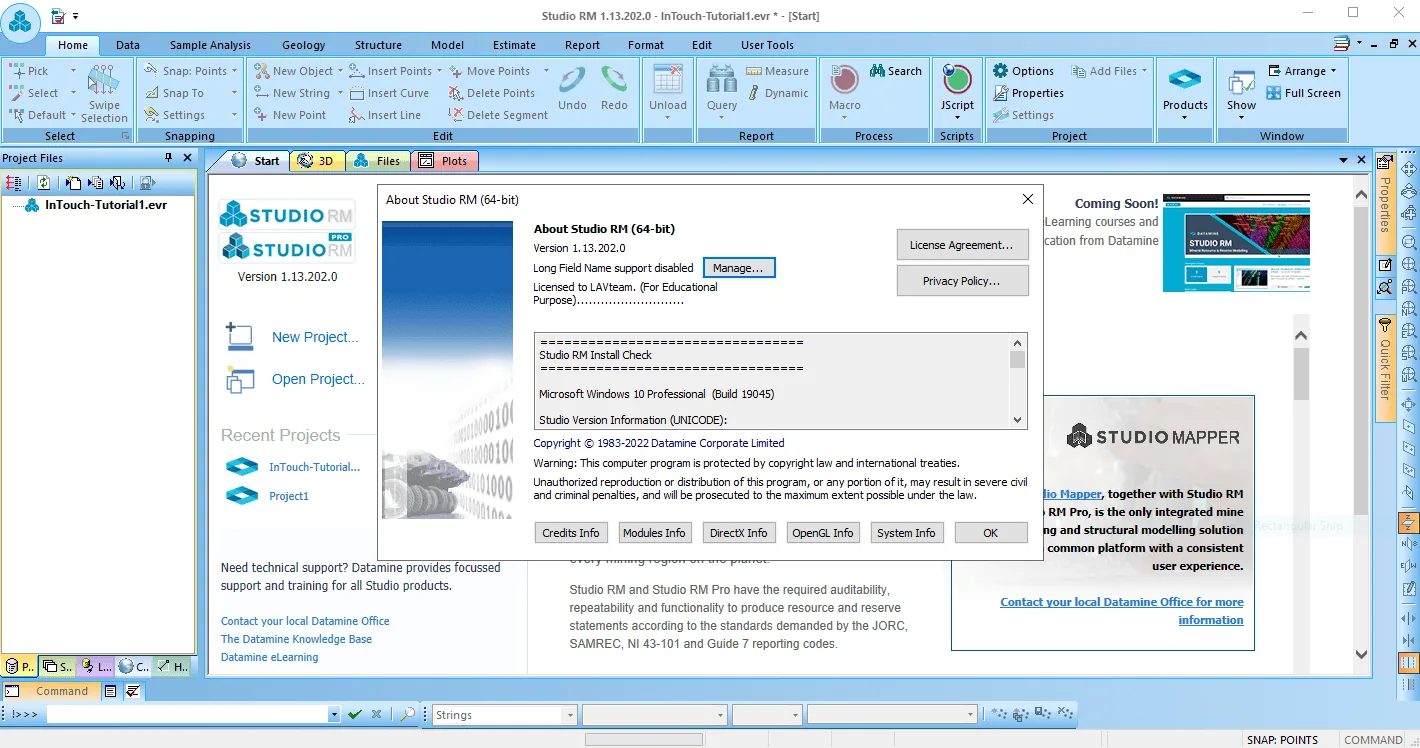Screen dimensions: 1420x748
Task: Click the Modules Info button
Action: coord(654,533)
